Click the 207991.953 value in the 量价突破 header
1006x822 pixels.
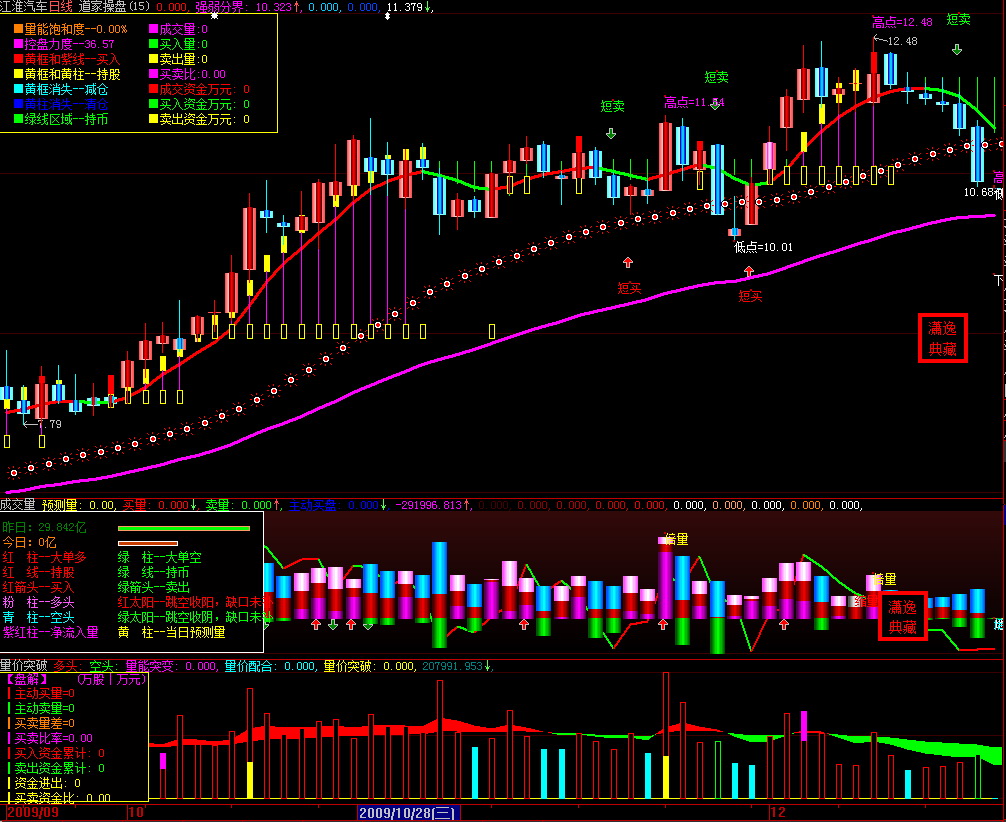[x=452, y=666]
